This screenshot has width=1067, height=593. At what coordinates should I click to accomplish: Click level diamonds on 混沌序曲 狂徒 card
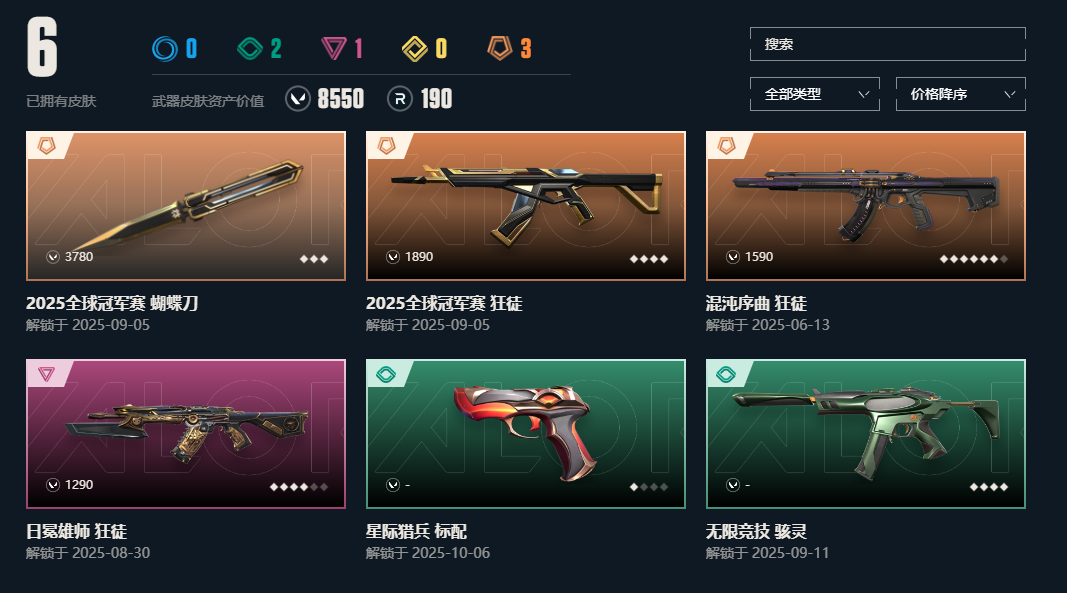click(974, 259)
